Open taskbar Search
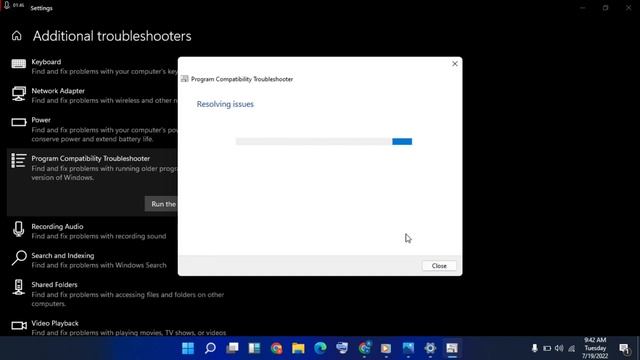The image size is (640, 360). tap(210, 348)
